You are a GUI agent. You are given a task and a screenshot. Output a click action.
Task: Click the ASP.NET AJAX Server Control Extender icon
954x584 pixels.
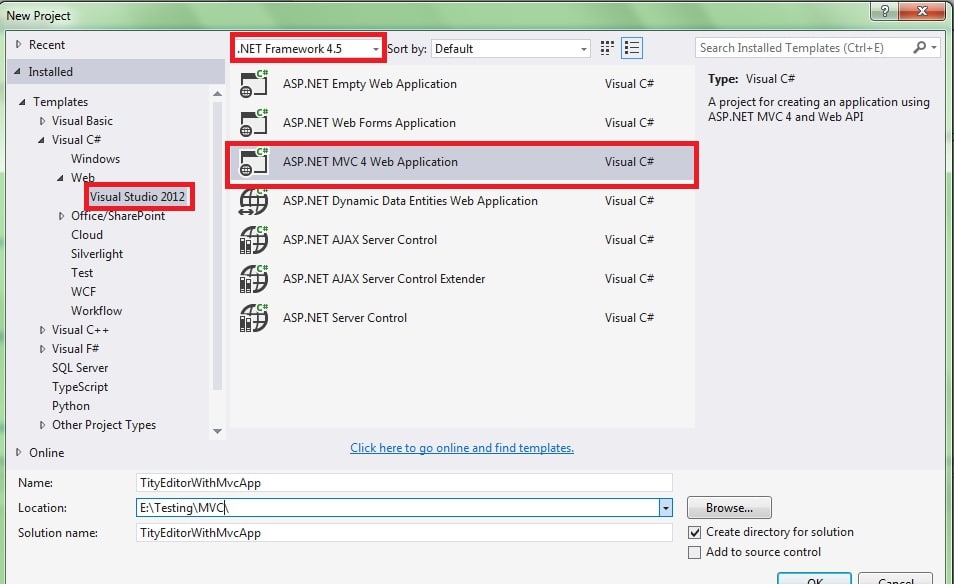pyautogui.click(x=253, y=278)
